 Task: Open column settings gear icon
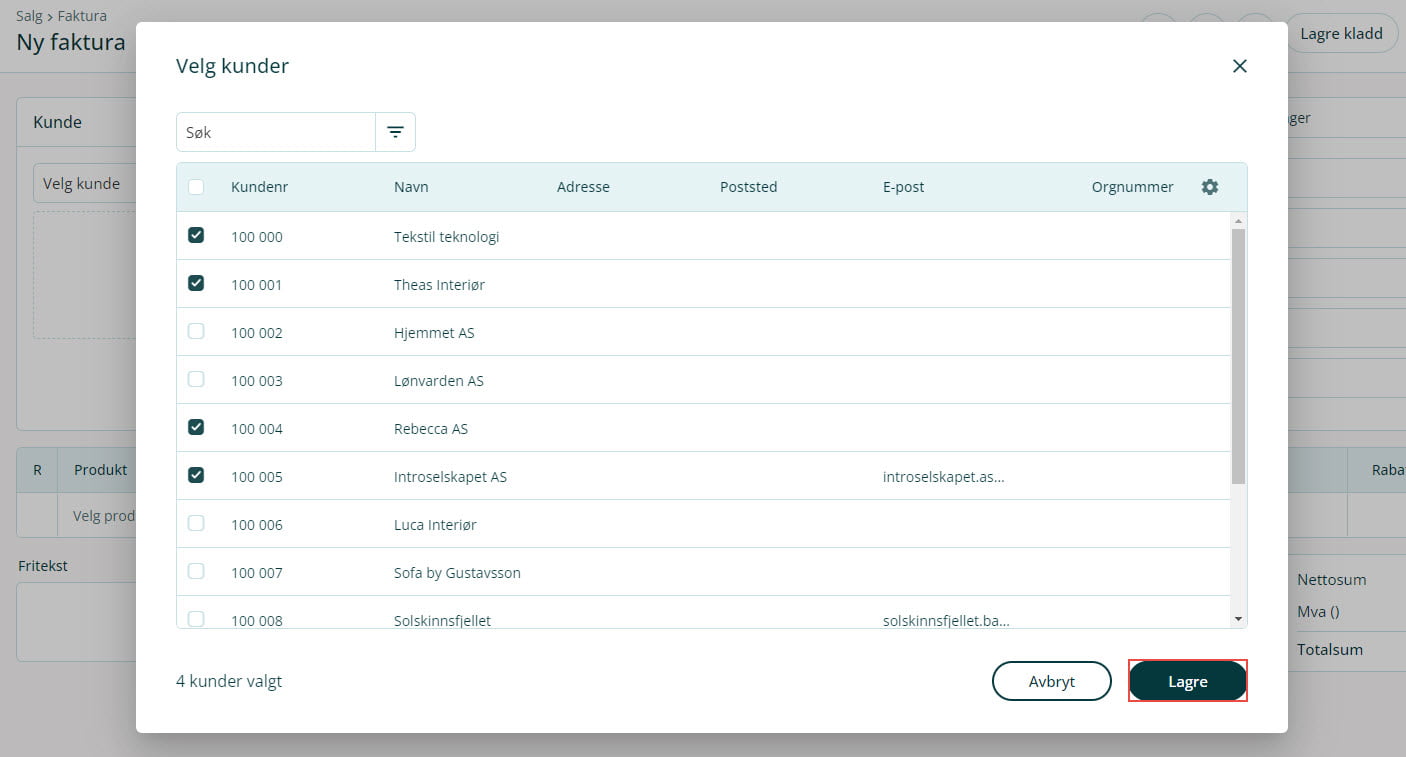pos(1209,187)
